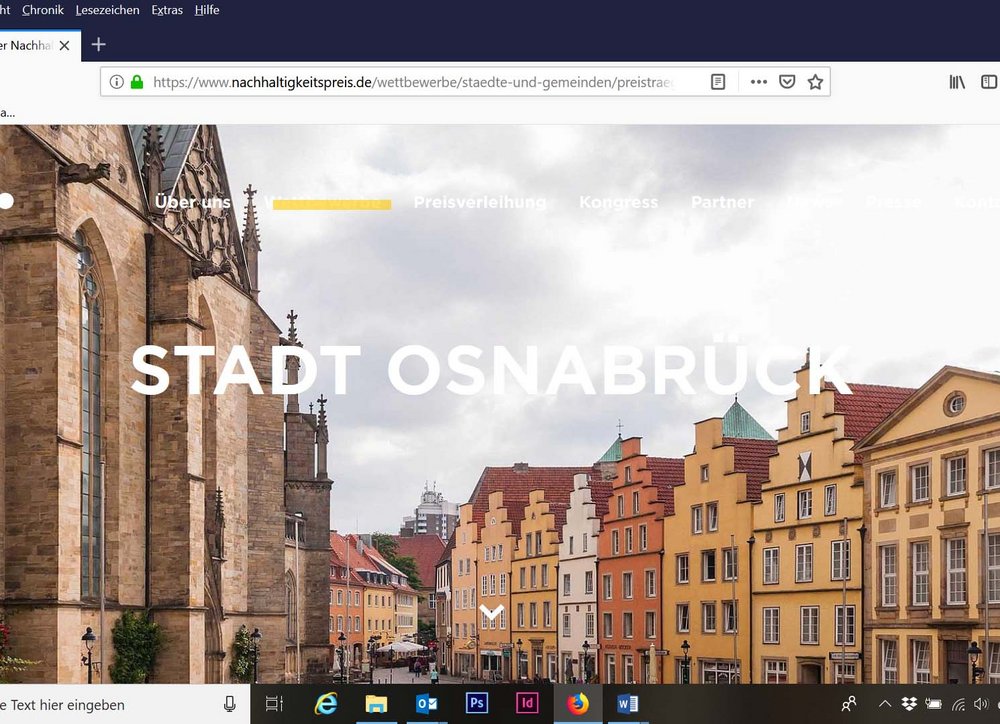Launch Photoshop from the taskbar

pos(477,704)
